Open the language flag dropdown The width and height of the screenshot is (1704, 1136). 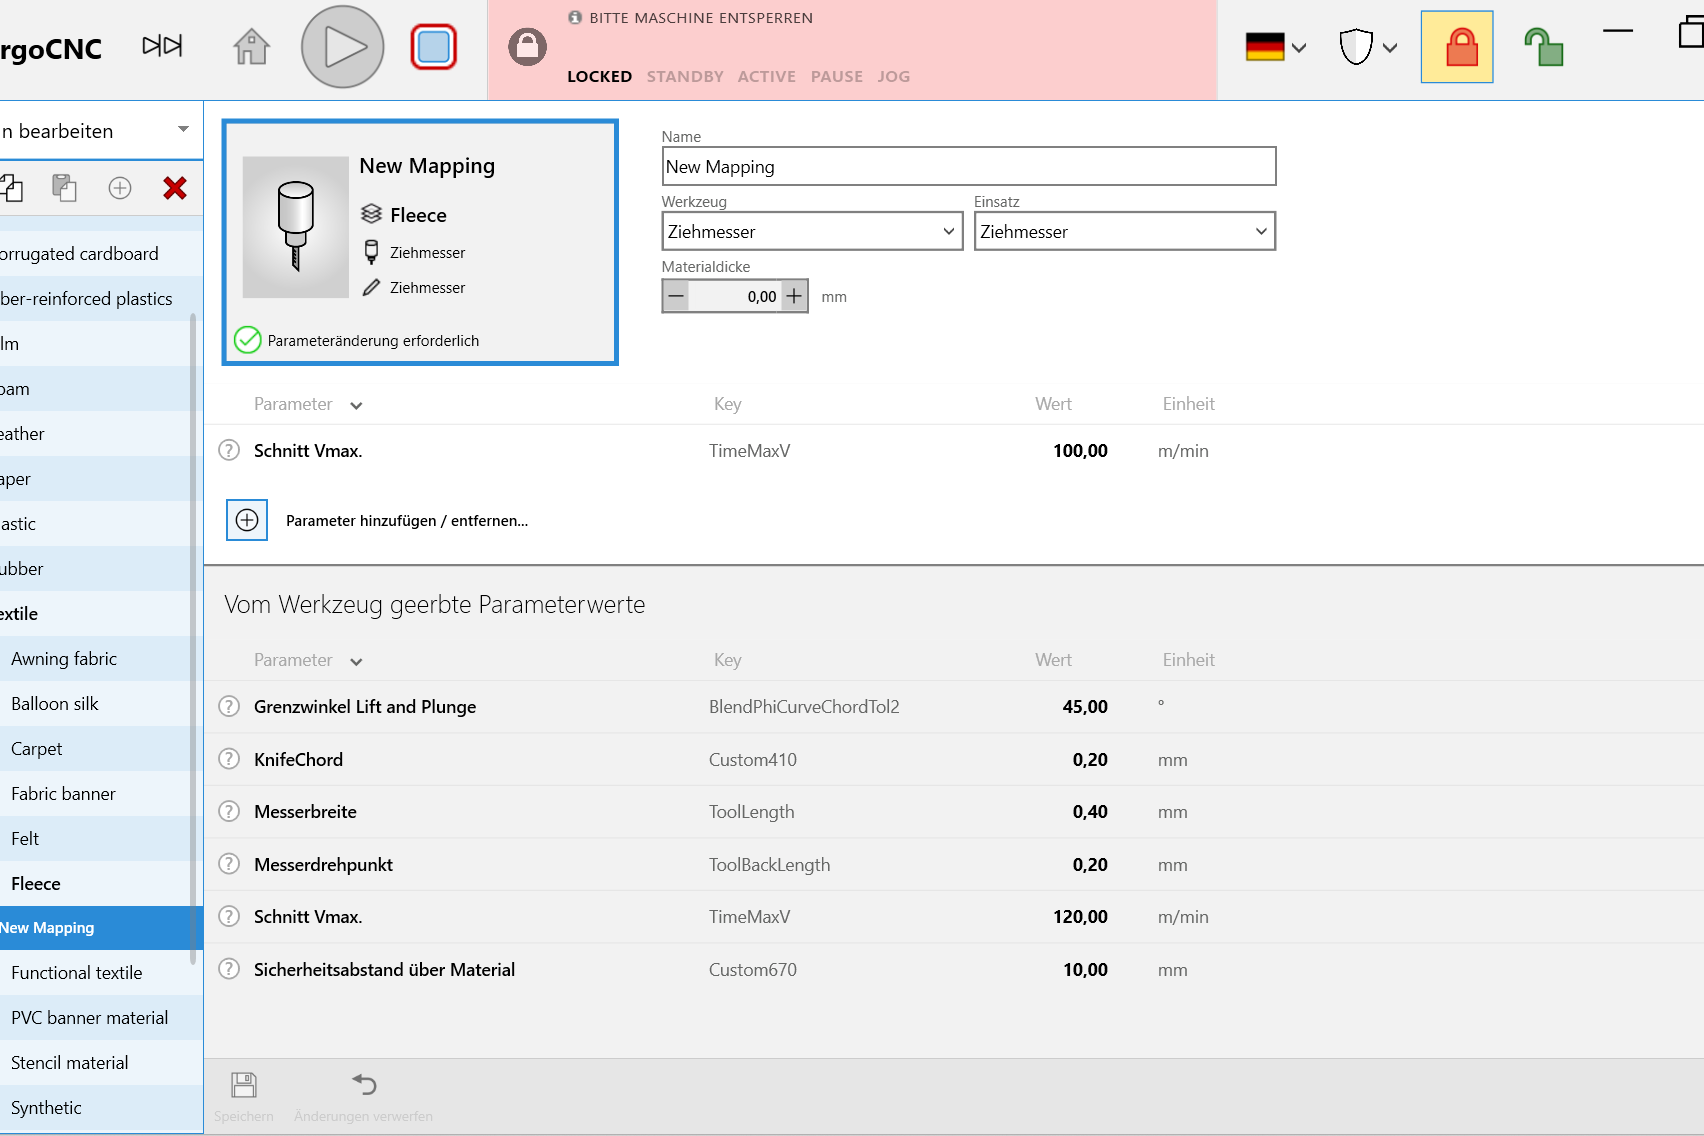(1276, 47)
